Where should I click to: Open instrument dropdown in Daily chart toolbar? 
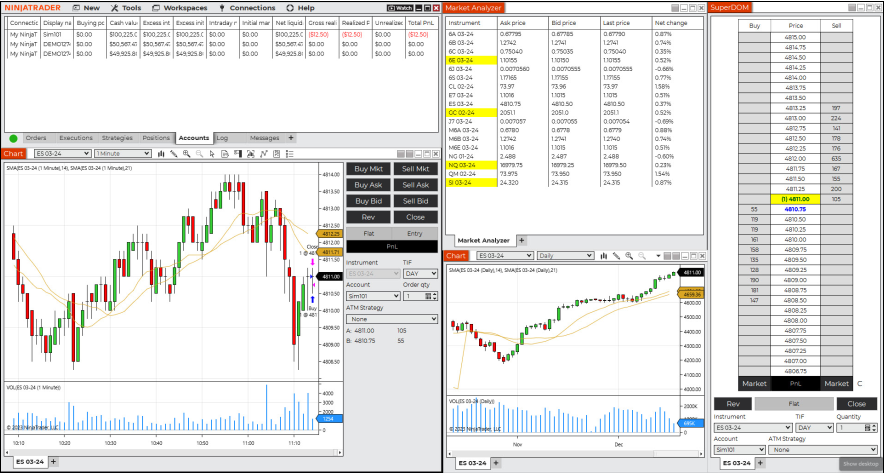click(x=505, y=255)
